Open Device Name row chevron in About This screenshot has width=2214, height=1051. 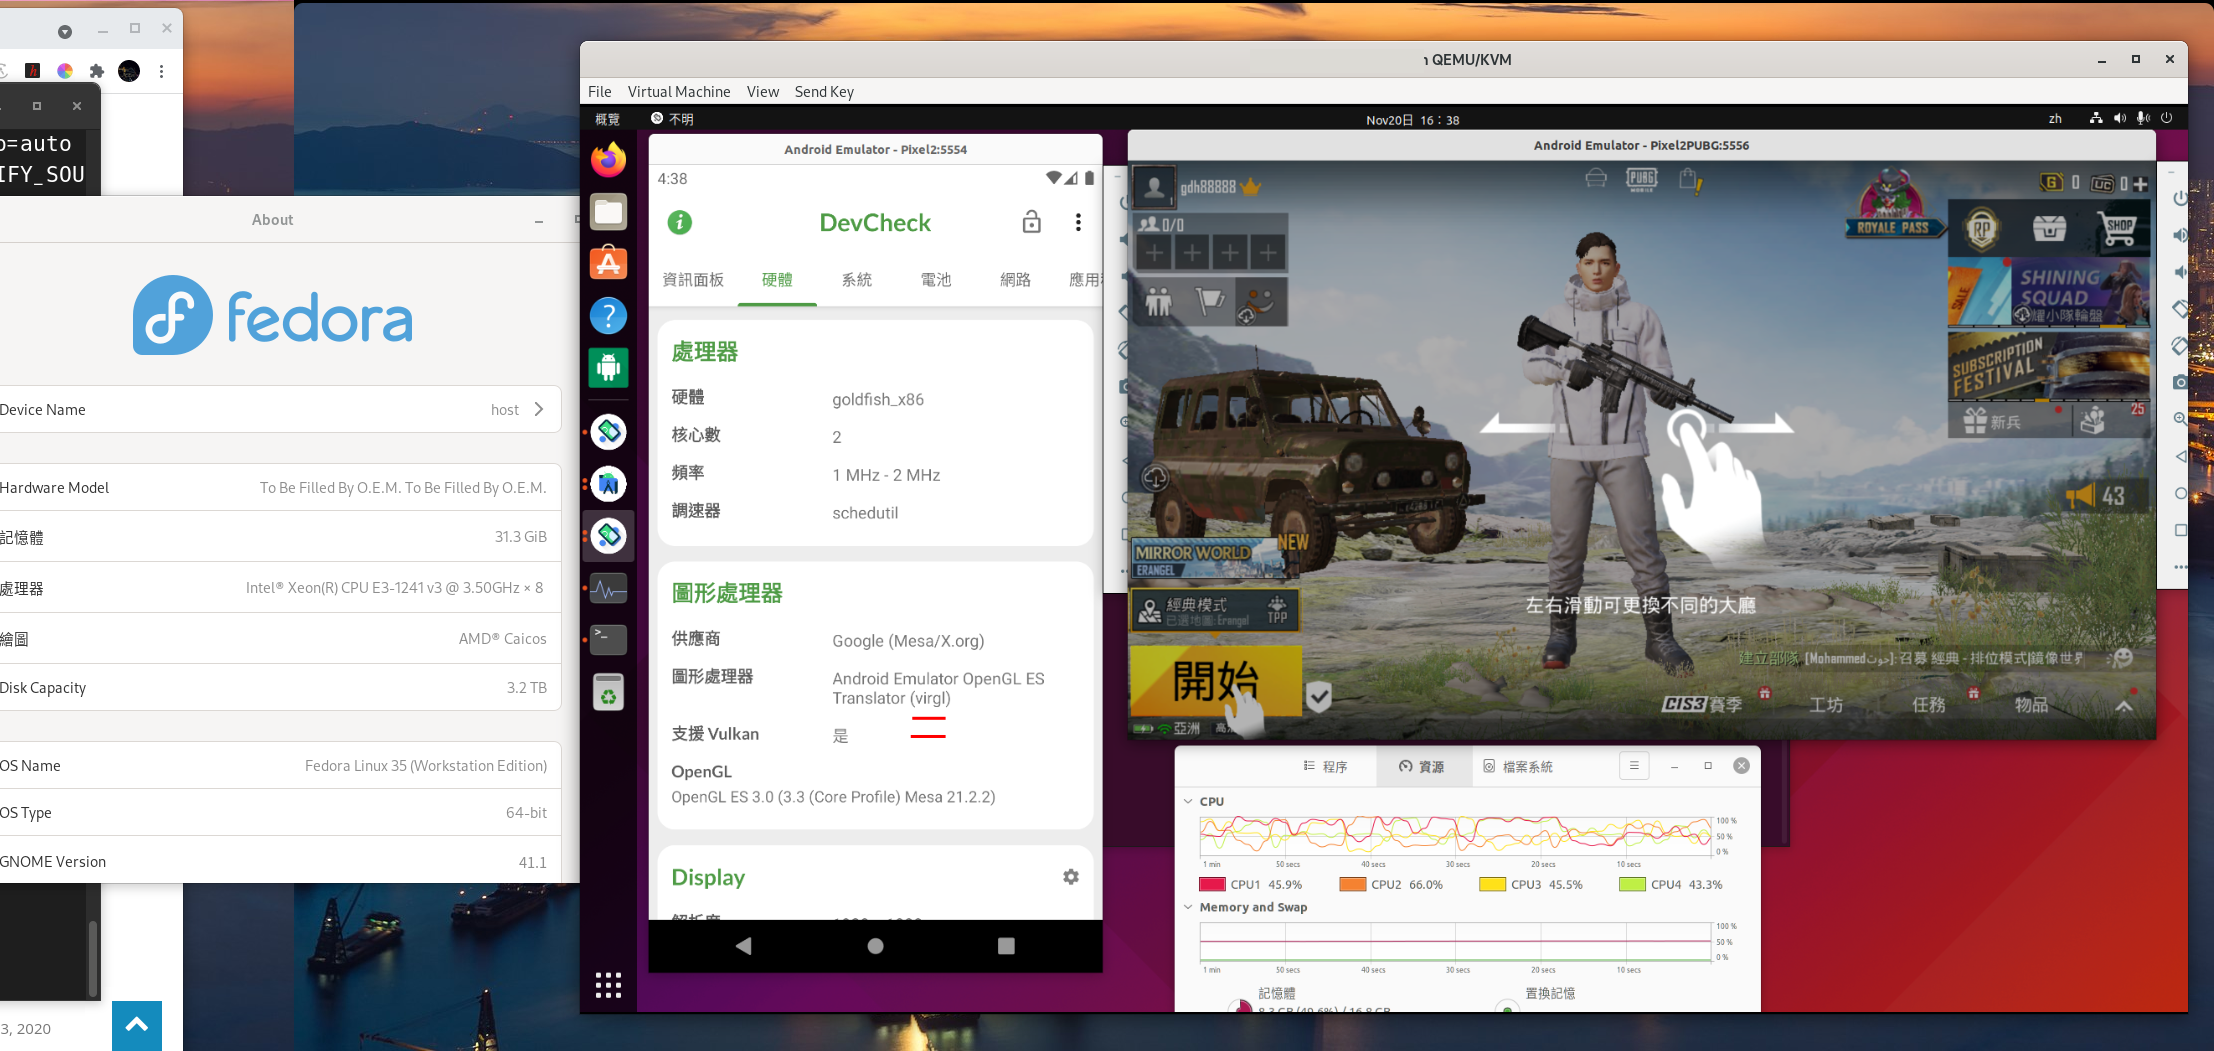539,409
